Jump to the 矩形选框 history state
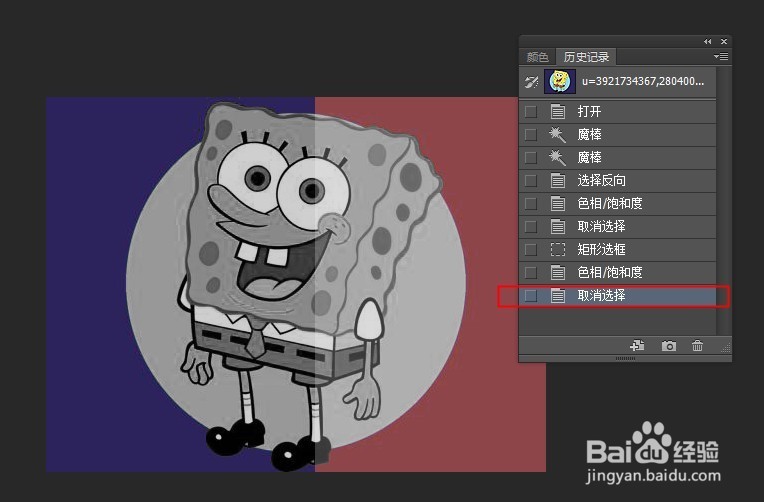The width and height of the screenshot is (764, 502). pyautogui.click(x=618, y=250)
